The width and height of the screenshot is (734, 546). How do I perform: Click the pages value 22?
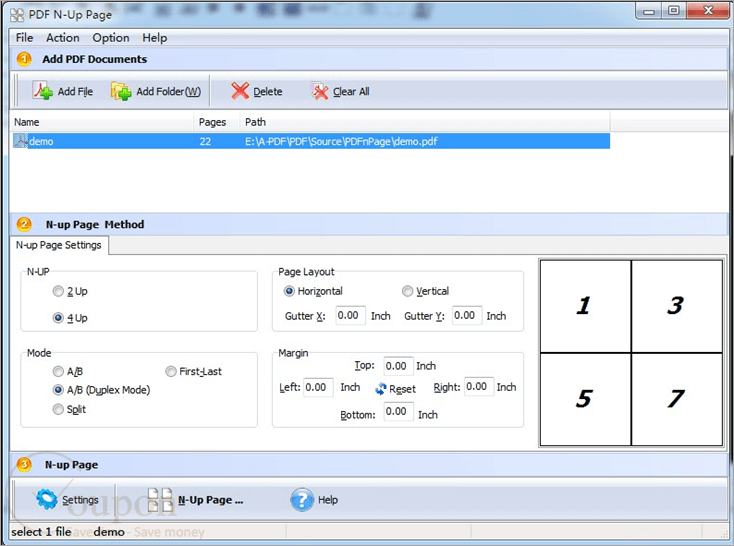[205, 141]
